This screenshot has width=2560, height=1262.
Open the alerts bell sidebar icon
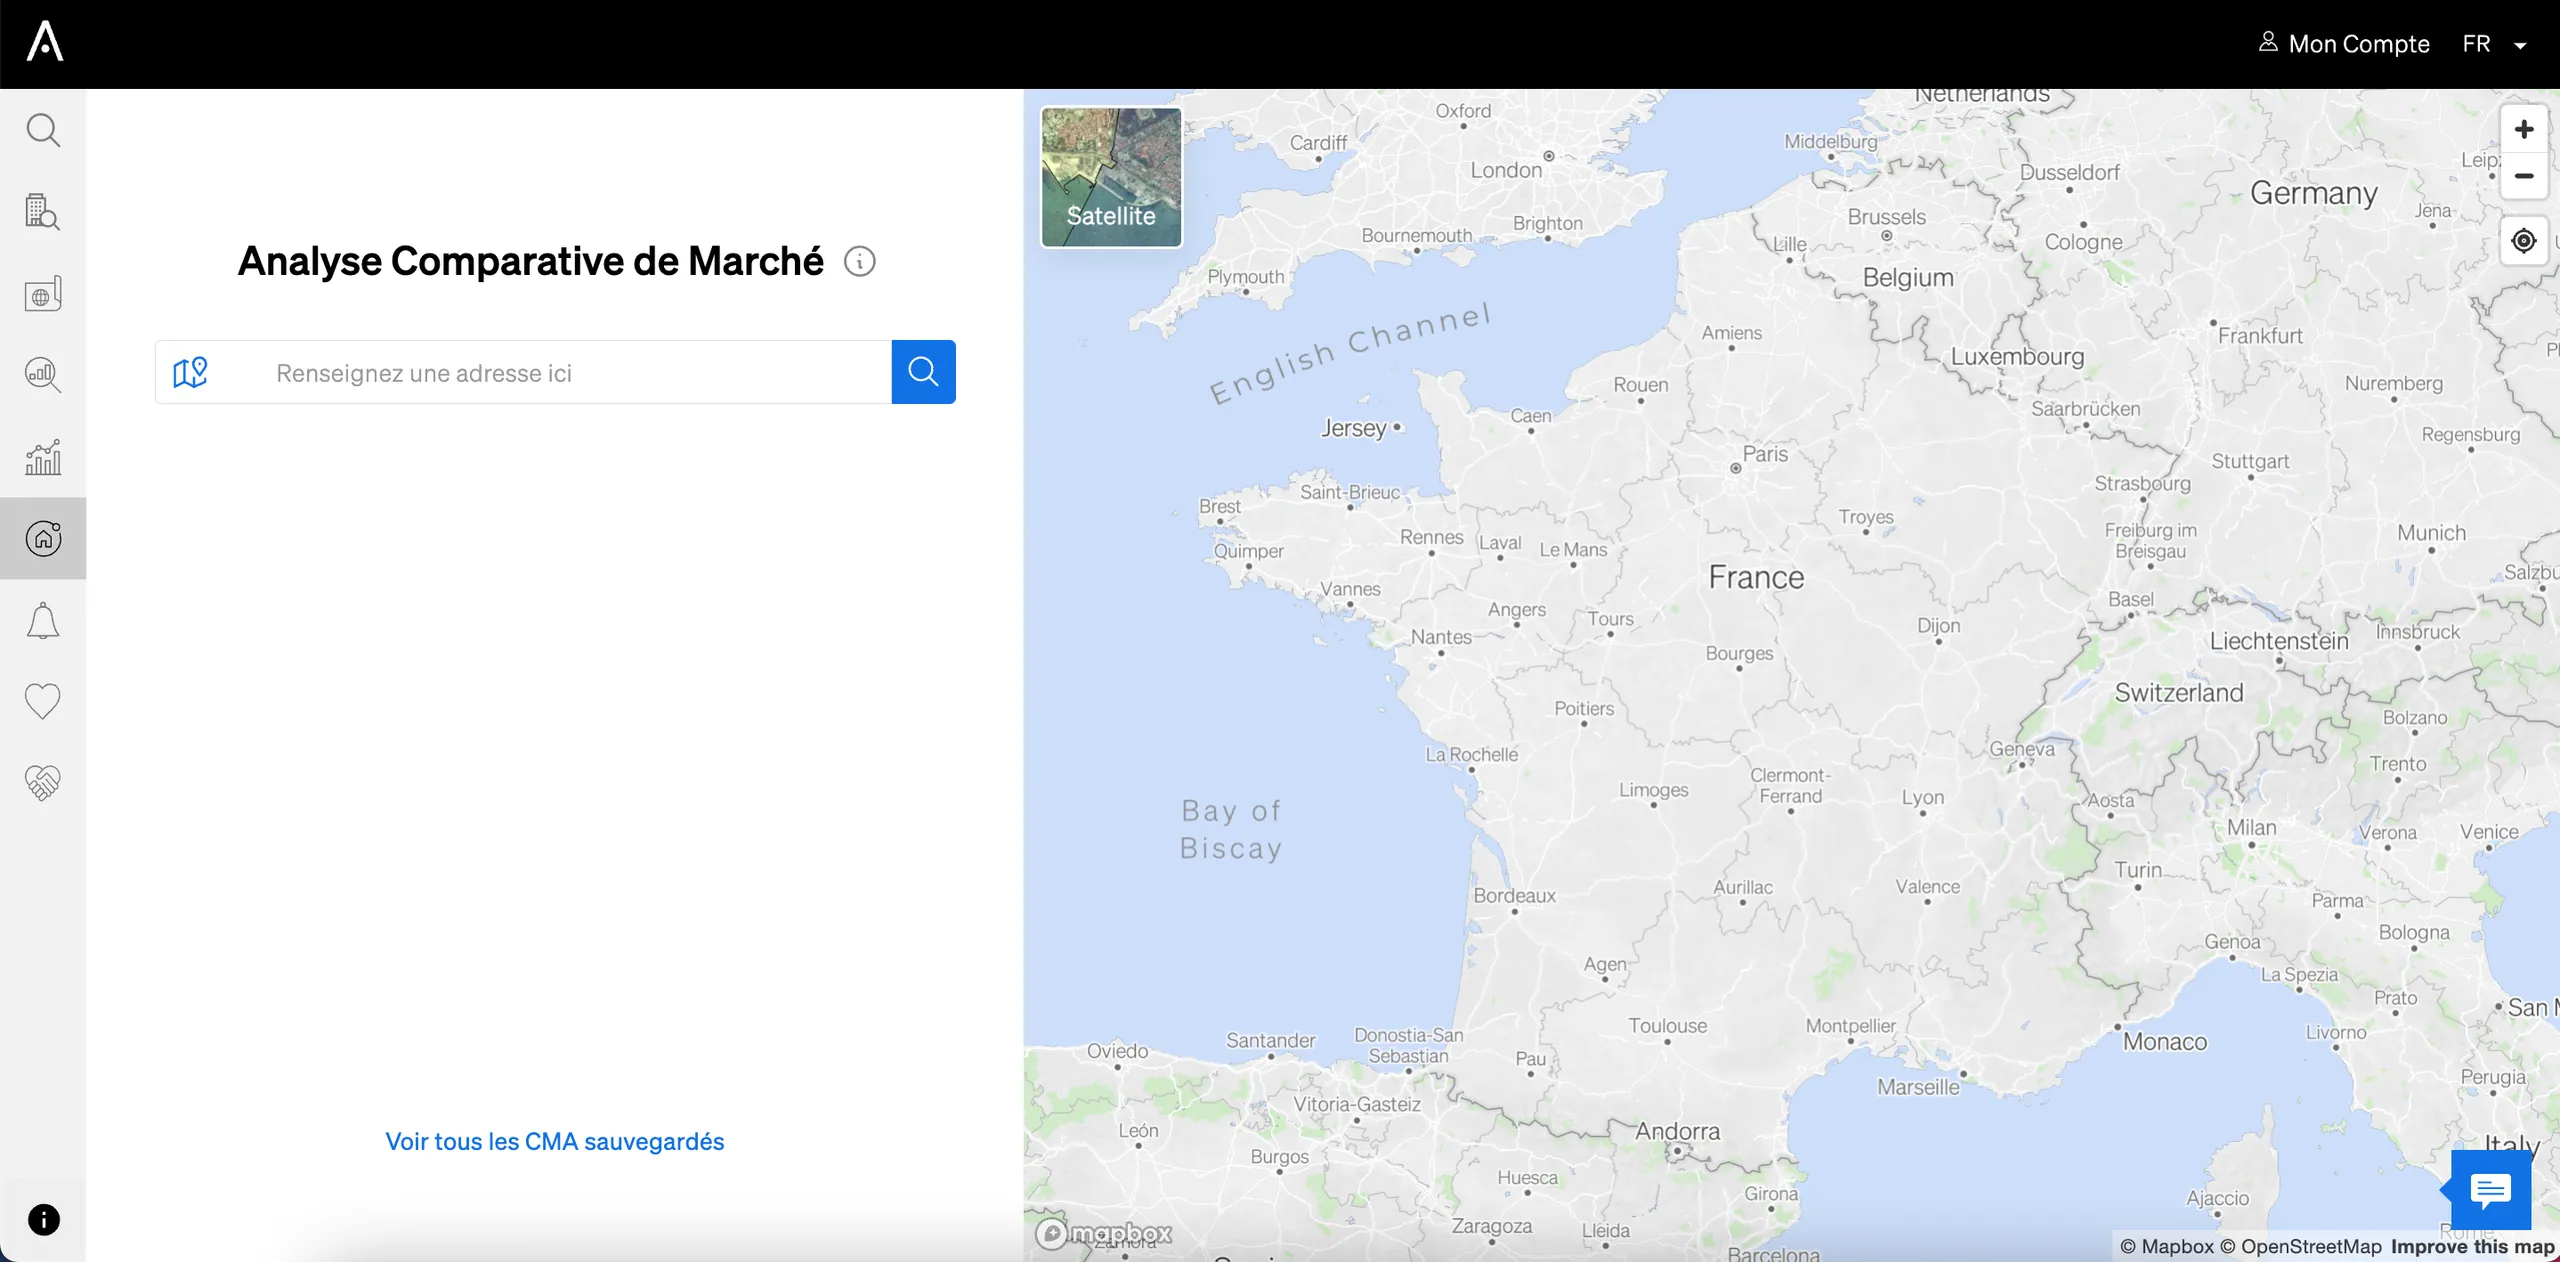tap(43, 620)
